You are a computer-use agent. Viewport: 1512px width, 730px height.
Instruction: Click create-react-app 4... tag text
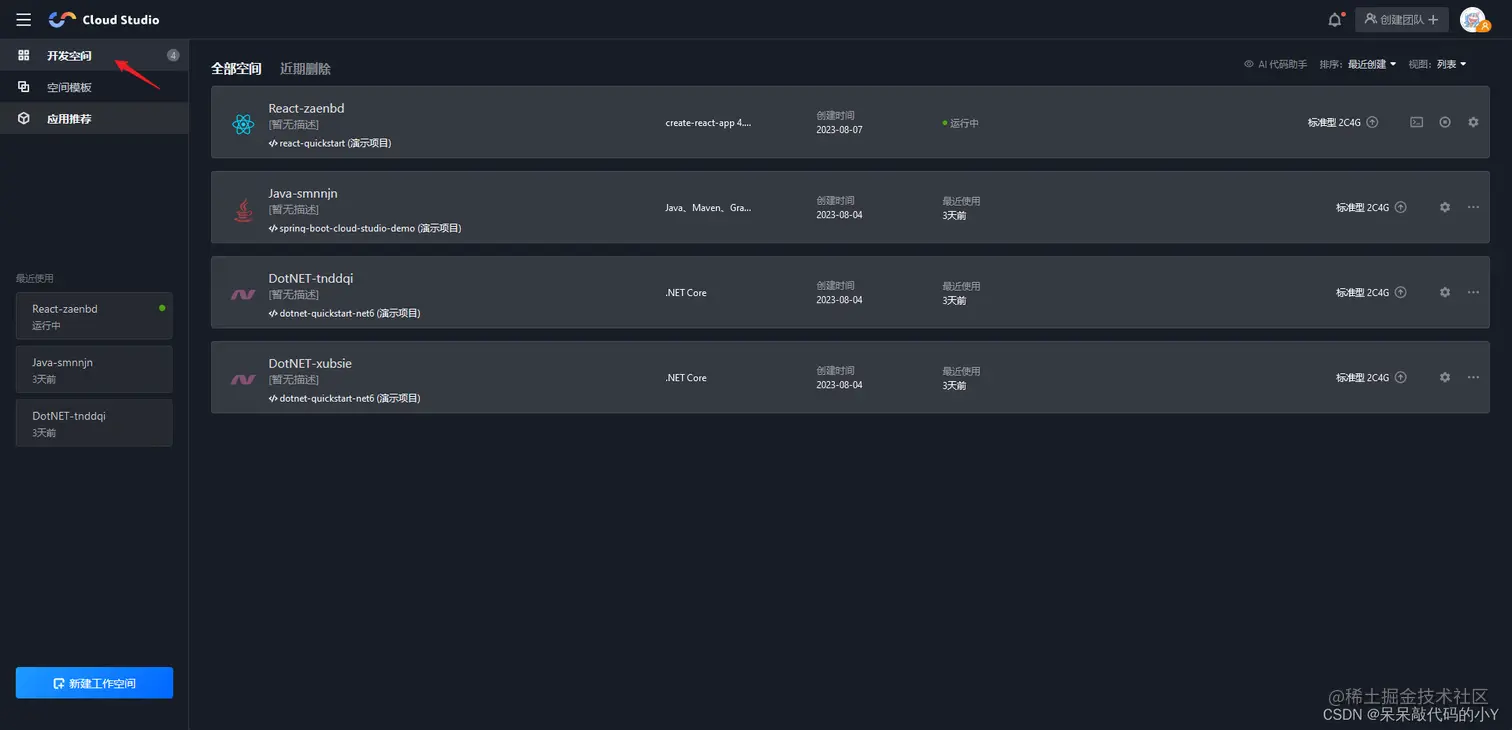[x=708, y=123]
